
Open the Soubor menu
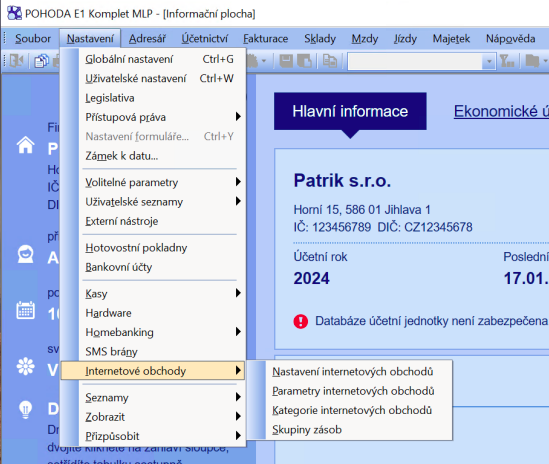click(33, 39)
